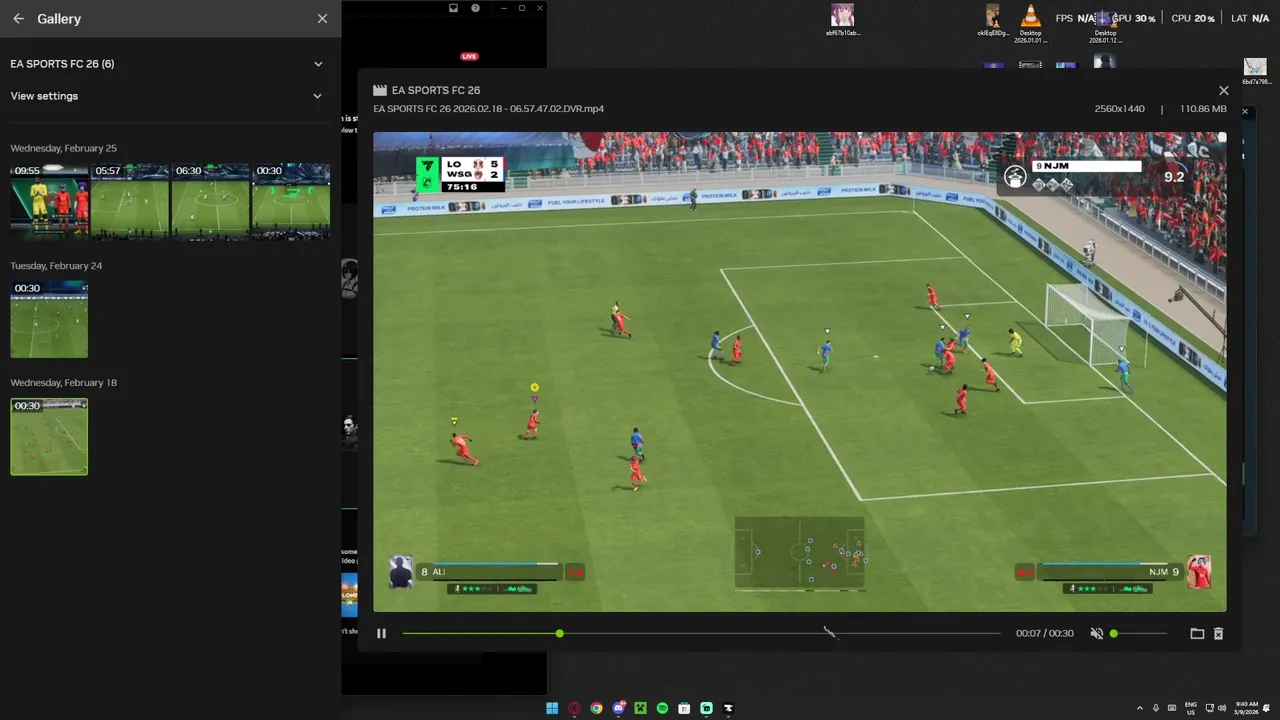The image size is (1280, 720).
Task: Open Spotify from taskbar
Action: (x=662, y=708)
